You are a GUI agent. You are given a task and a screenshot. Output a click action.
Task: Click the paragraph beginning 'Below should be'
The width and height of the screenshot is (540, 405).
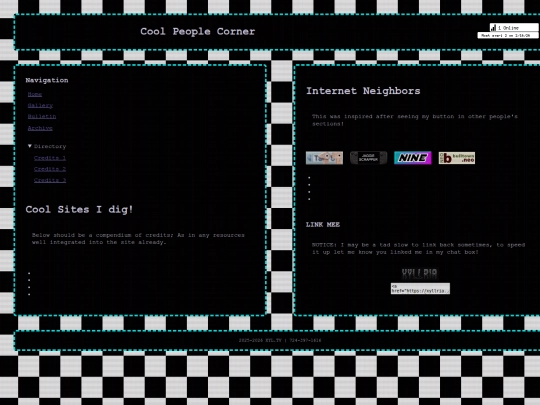click(138, 239)
